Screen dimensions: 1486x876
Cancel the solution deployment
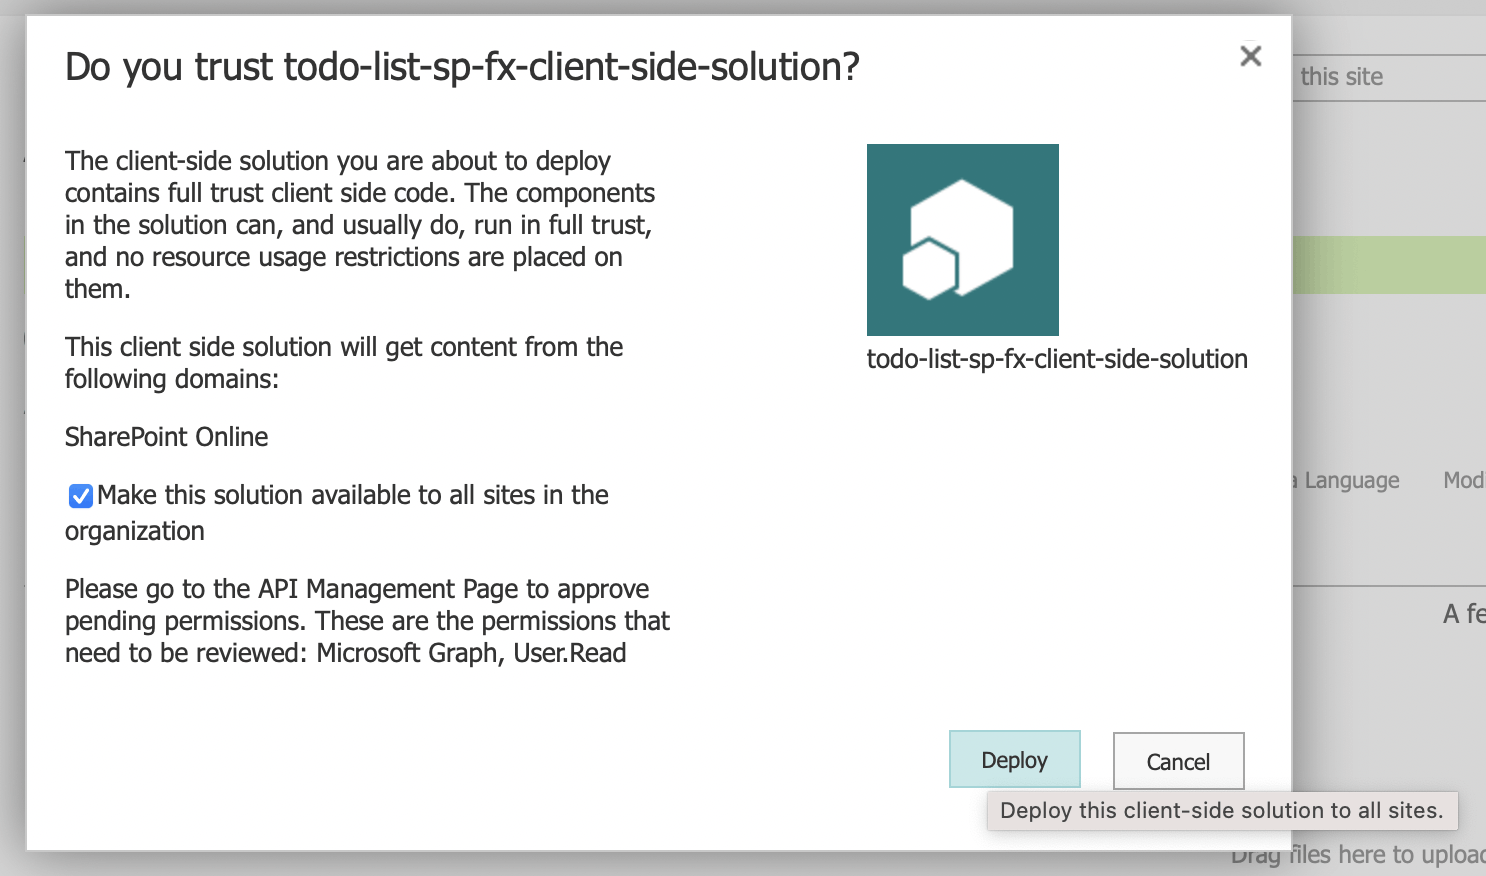click(1178, 762)
